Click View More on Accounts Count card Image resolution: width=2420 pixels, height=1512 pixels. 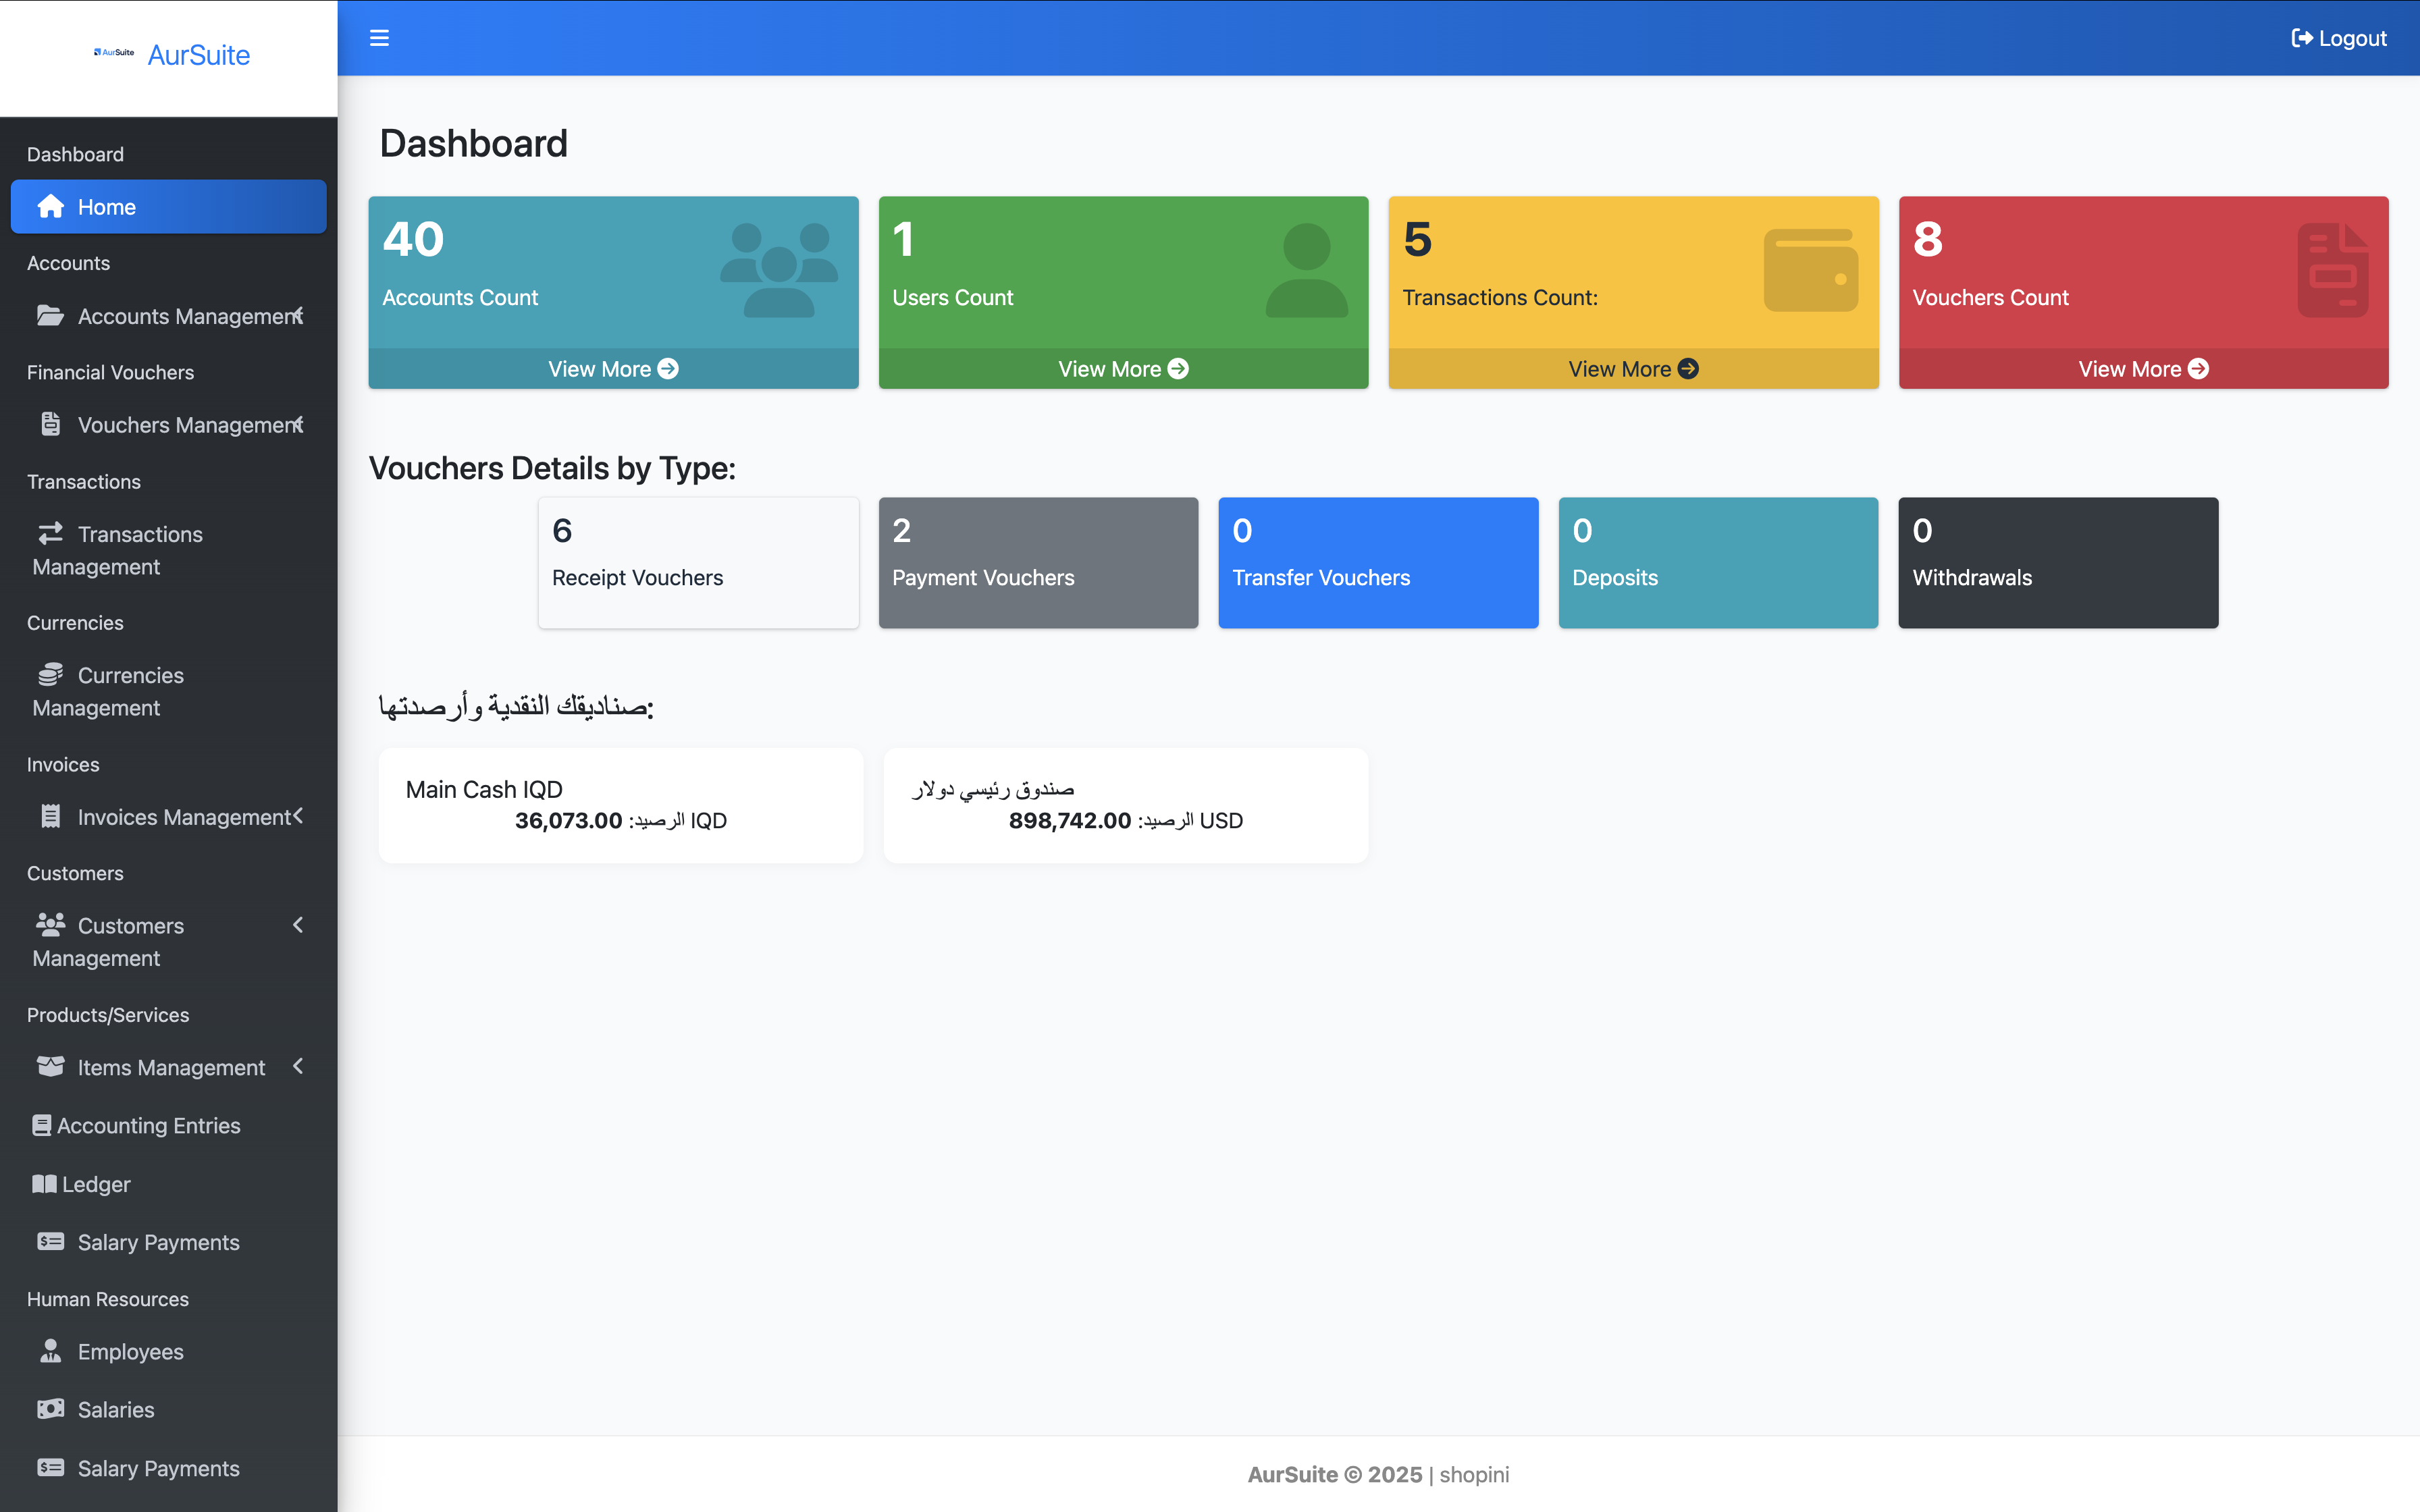613,369
